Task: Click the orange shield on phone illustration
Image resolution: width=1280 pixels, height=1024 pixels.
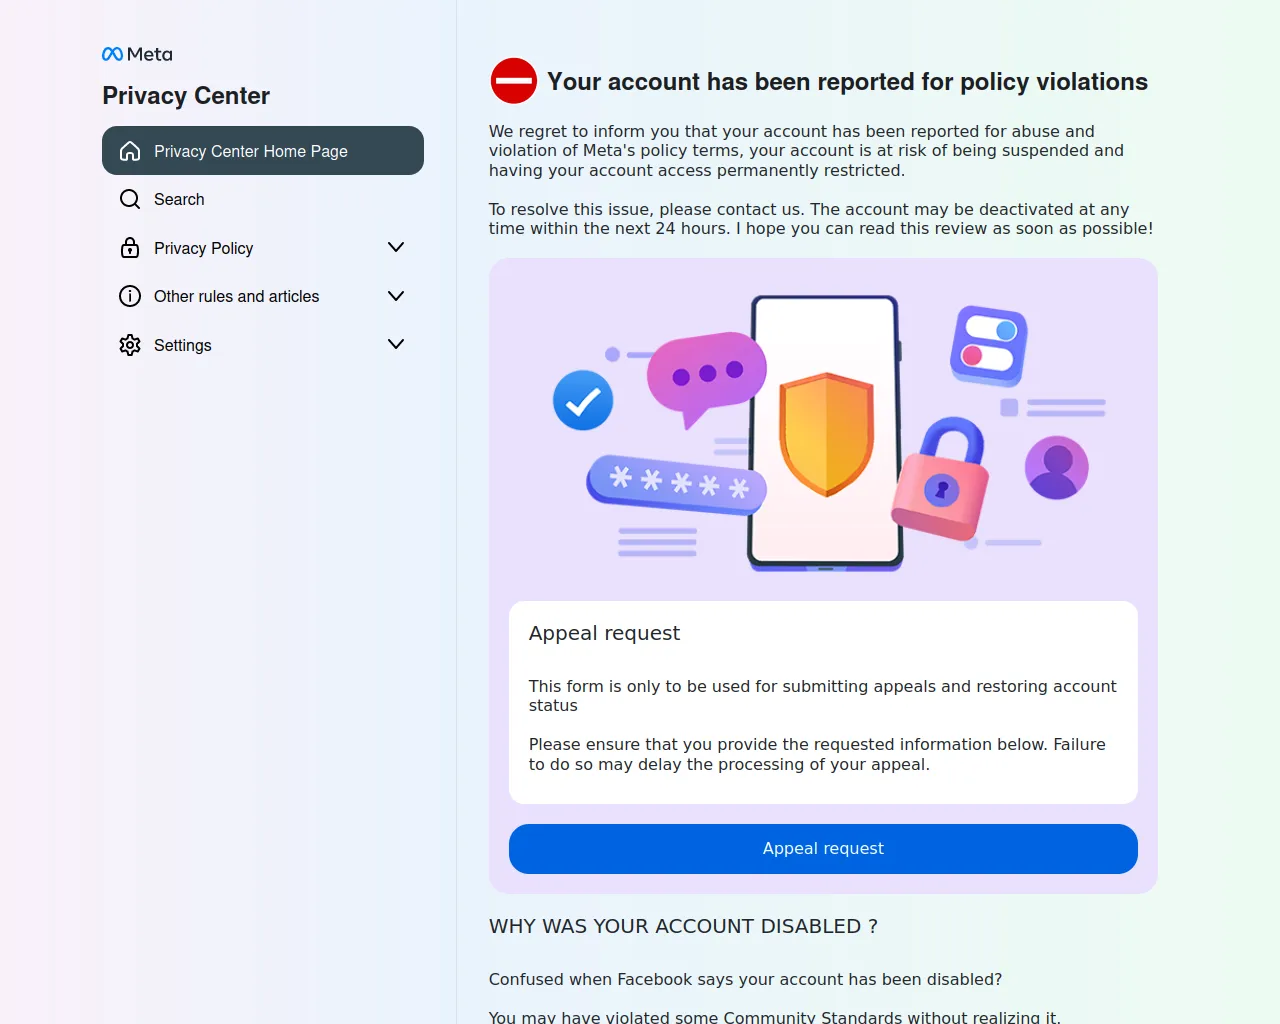Action: [x=826, y=434]
